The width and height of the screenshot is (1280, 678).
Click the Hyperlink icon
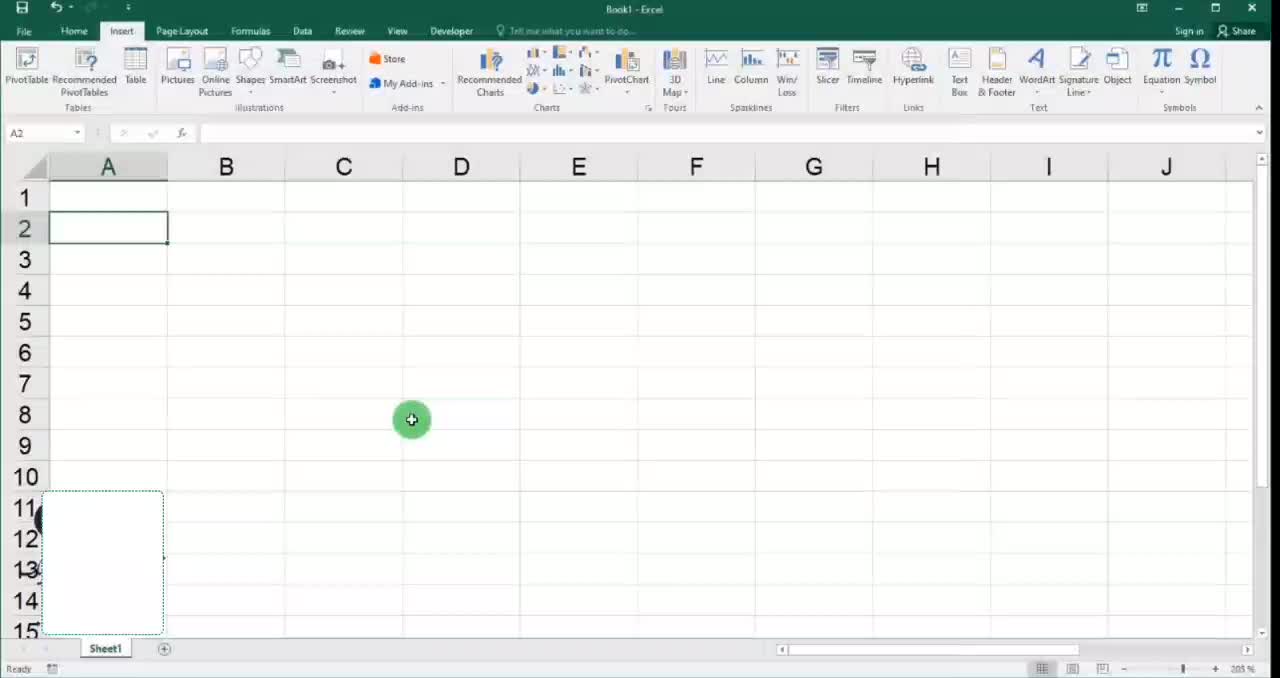pos(912,66)
